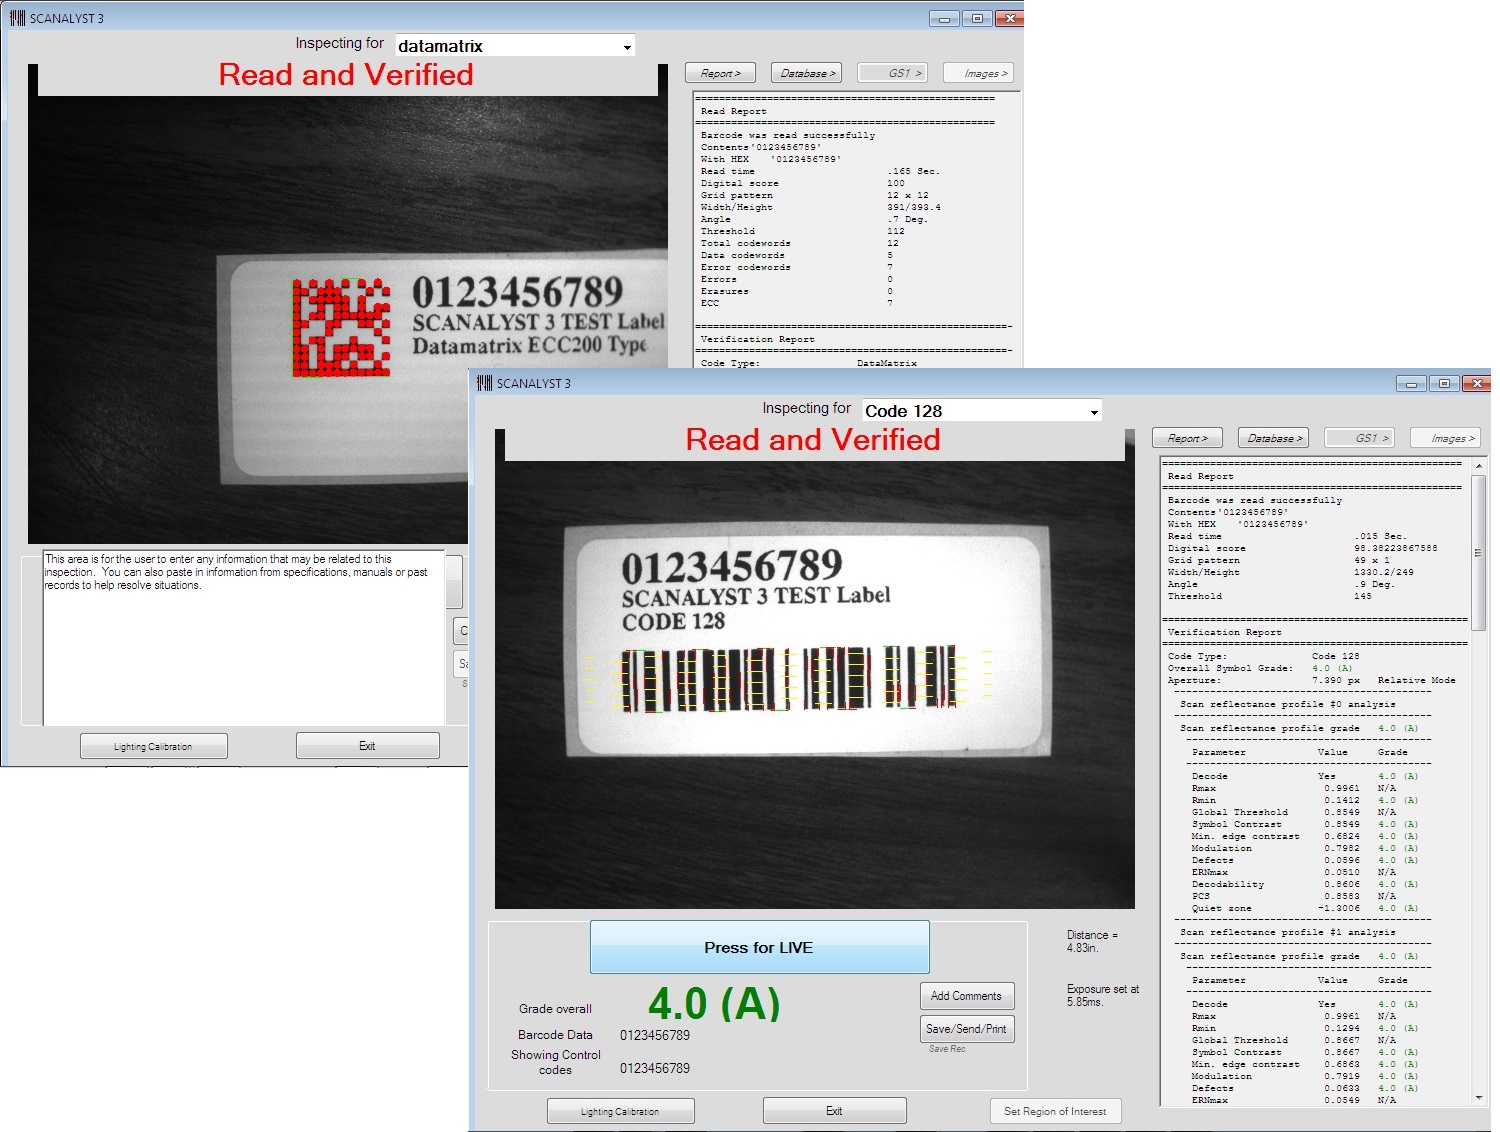Close the Code 128 SCANALYST window

coord(1476,383)
